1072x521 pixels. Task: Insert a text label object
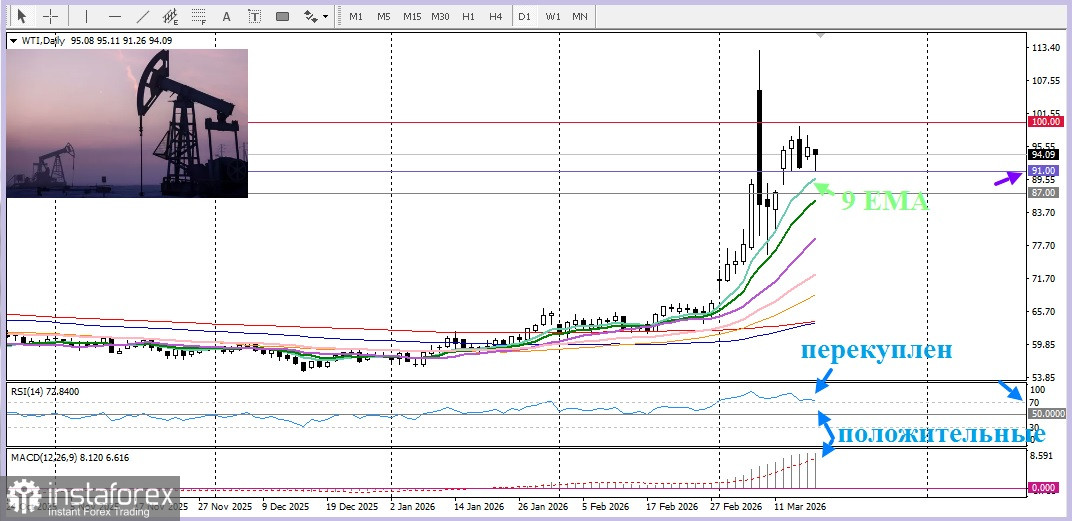click(255, 16)
